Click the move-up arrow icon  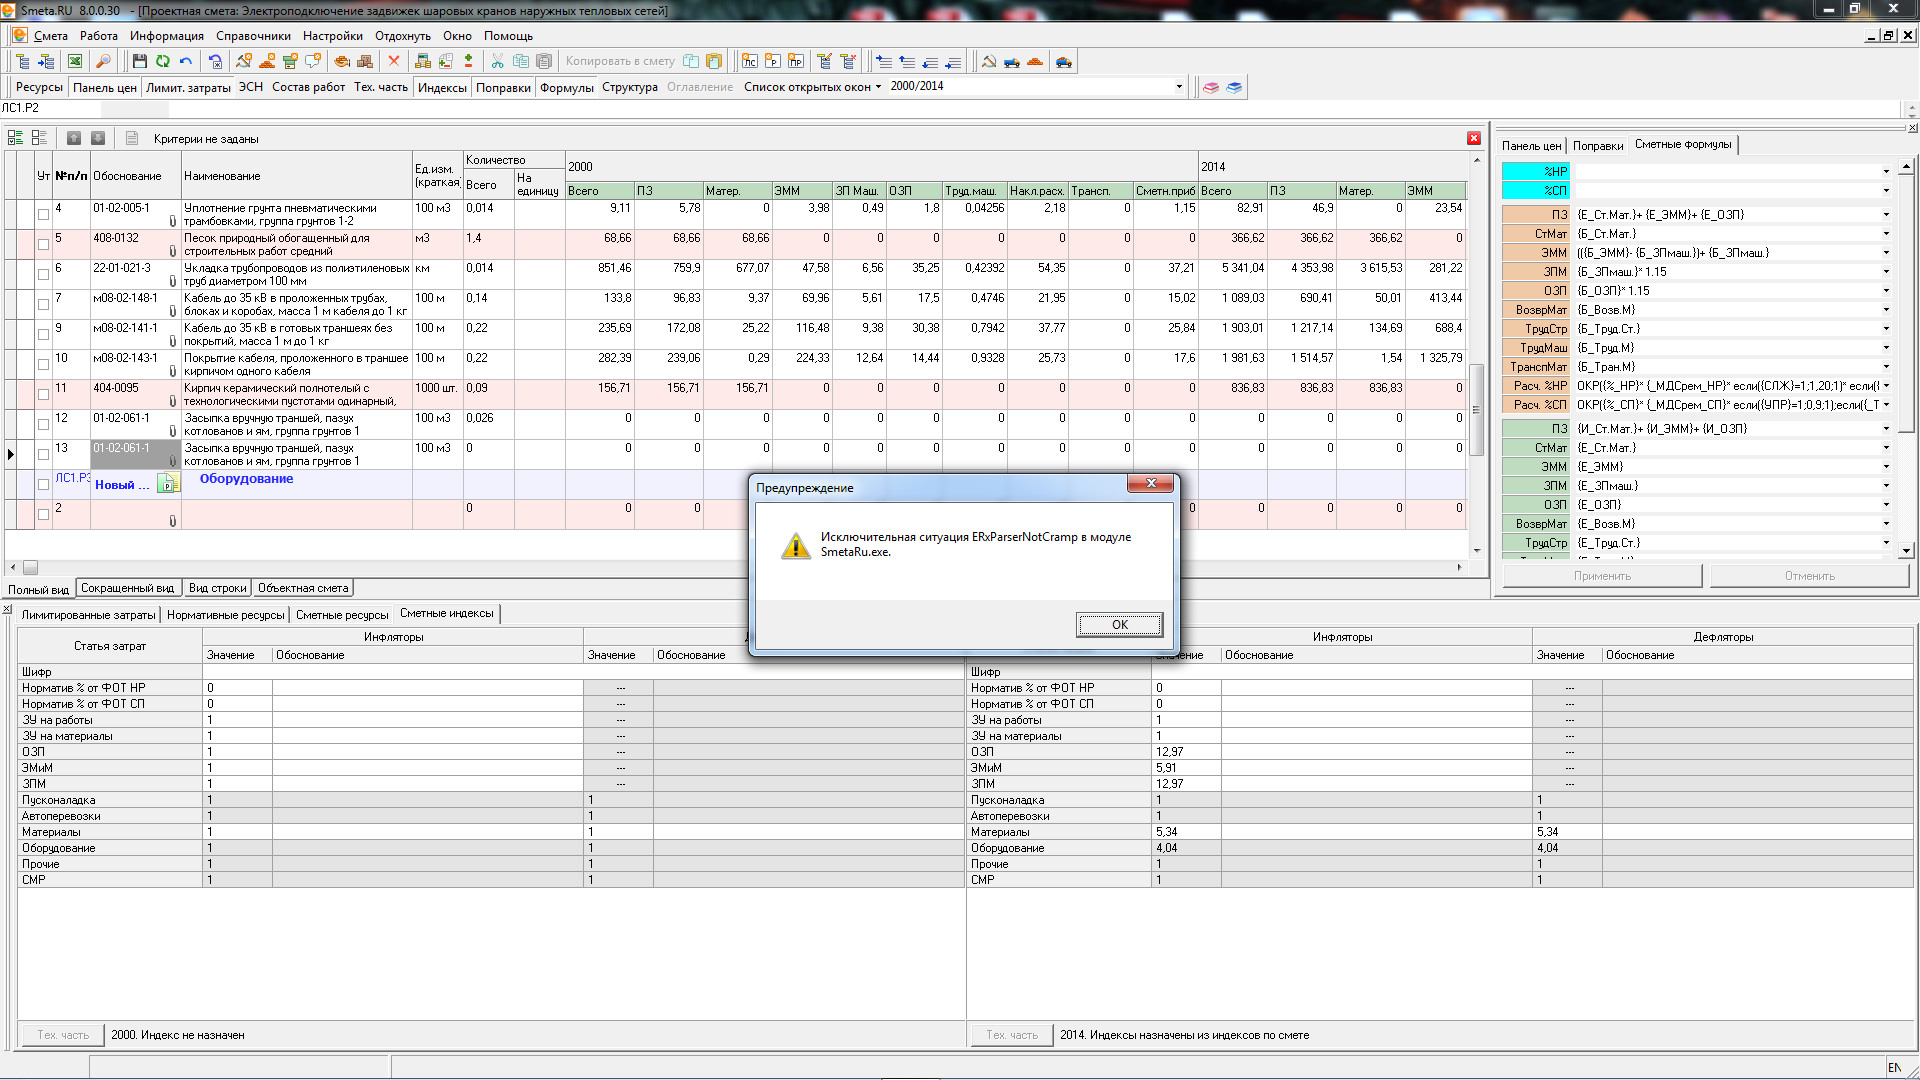(x=74, y=138)
